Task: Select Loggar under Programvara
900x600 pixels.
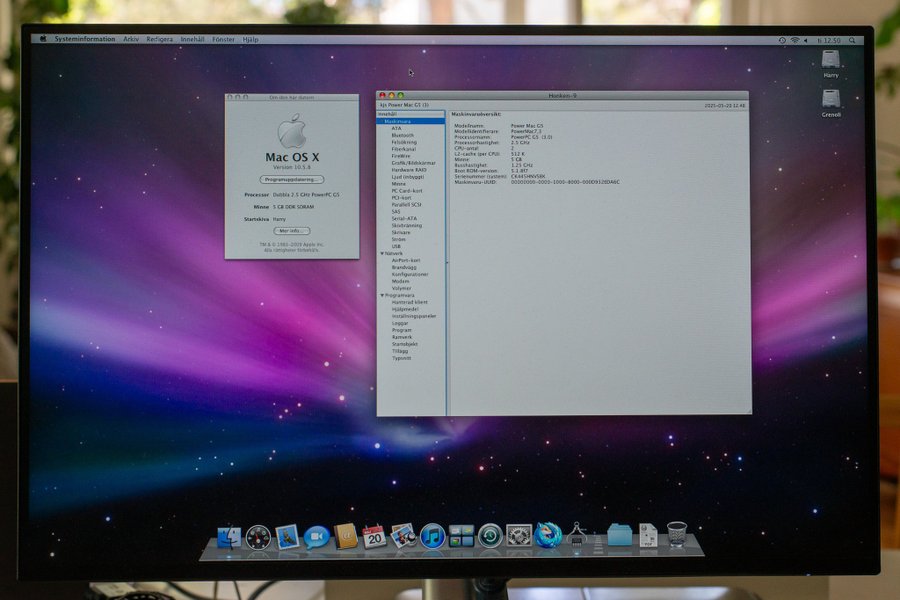Action: coord(399,323)
